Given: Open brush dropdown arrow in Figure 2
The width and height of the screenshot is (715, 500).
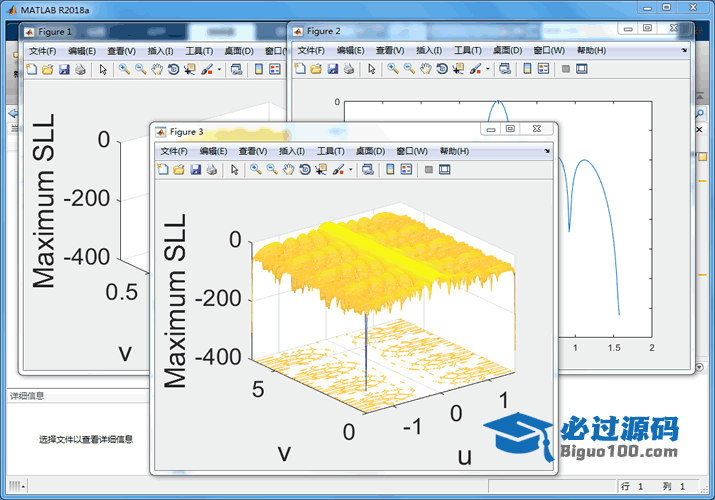Looking at the screenshot, I should tap(488, 69).
